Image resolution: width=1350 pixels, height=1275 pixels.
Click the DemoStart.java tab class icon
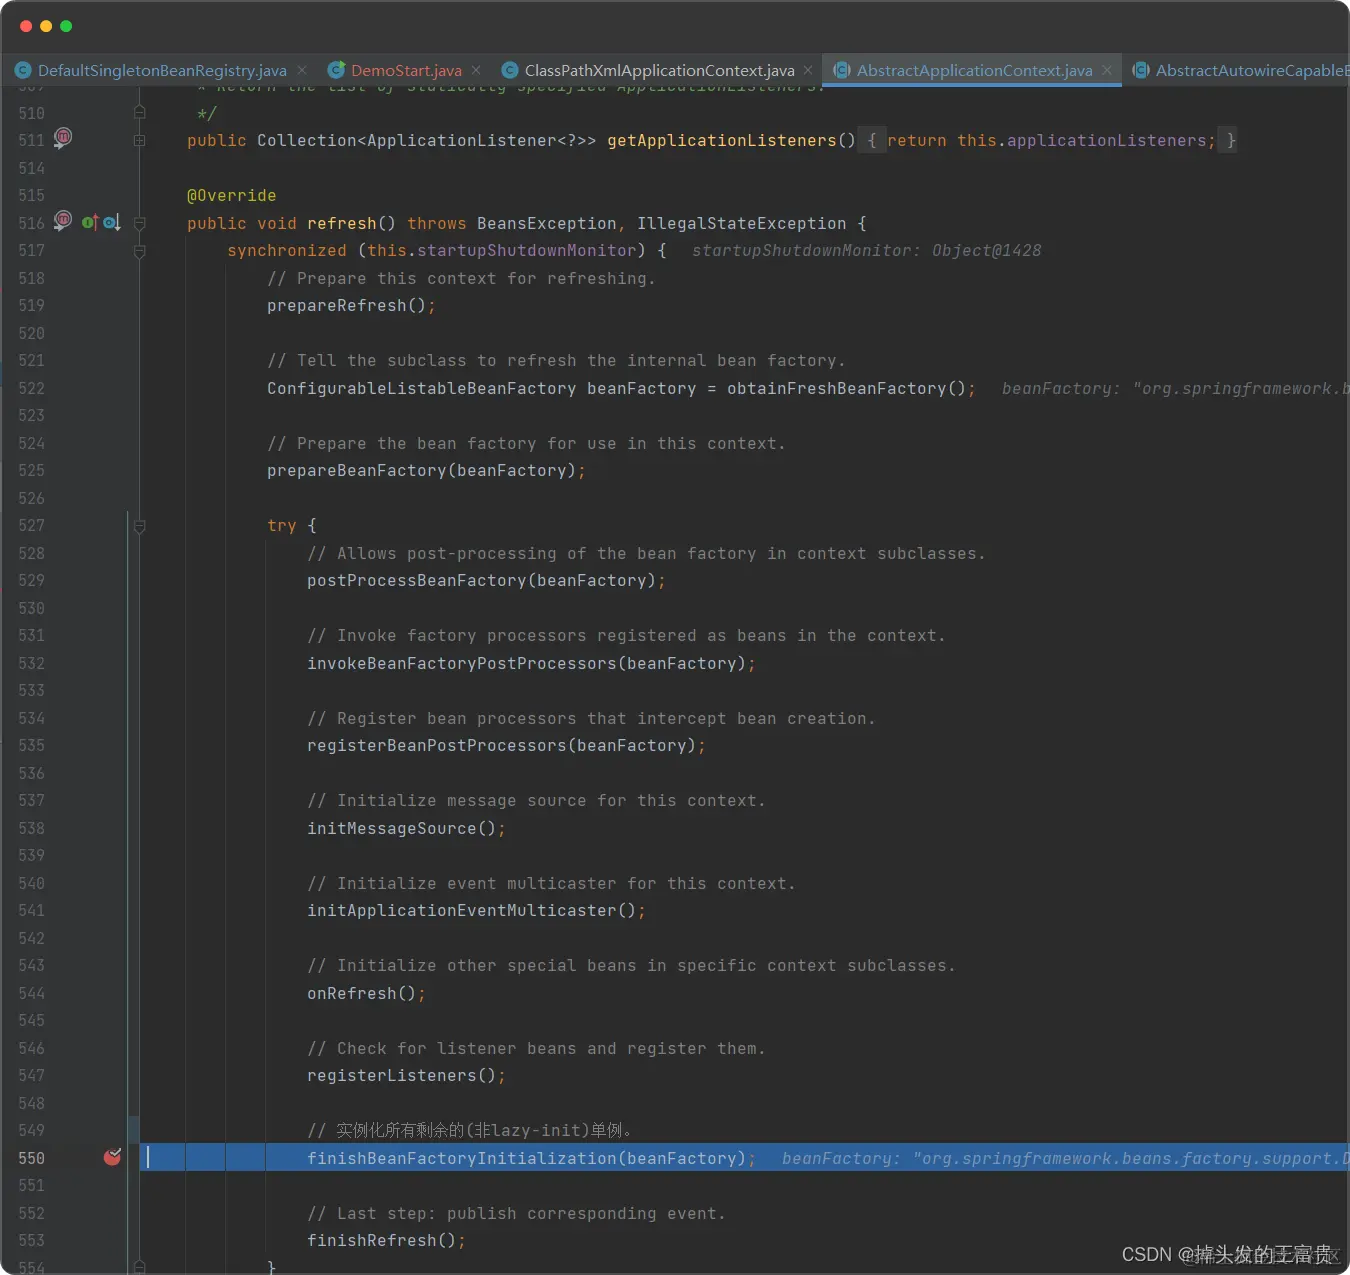click(x=337, y=70)
